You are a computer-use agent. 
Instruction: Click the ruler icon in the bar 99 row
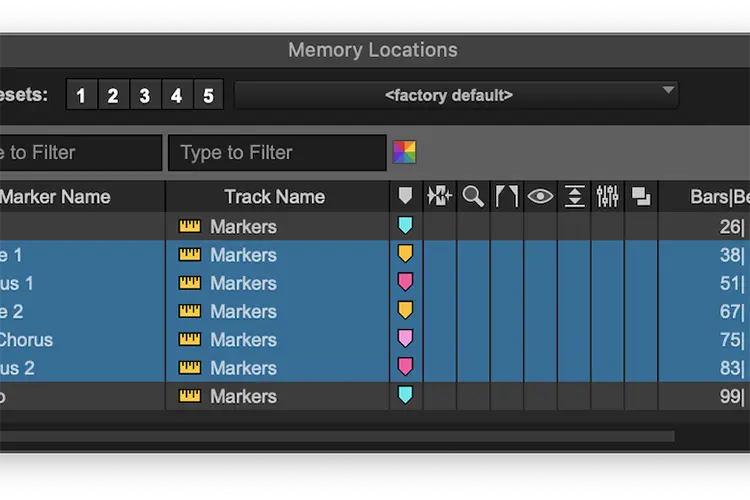190,395
